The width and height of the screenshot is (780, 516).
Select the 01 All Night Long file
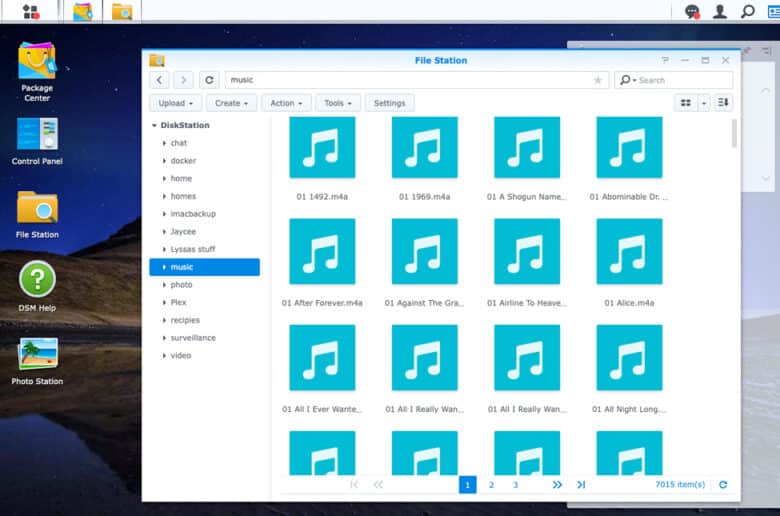pos(629,369)
